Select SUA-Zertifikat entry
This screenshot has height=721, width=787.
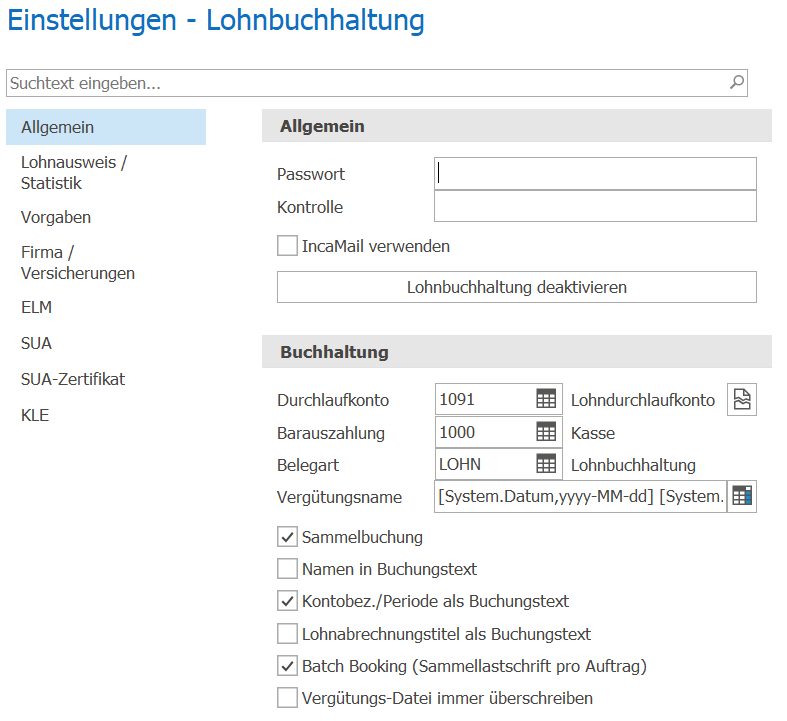[73, 379]
